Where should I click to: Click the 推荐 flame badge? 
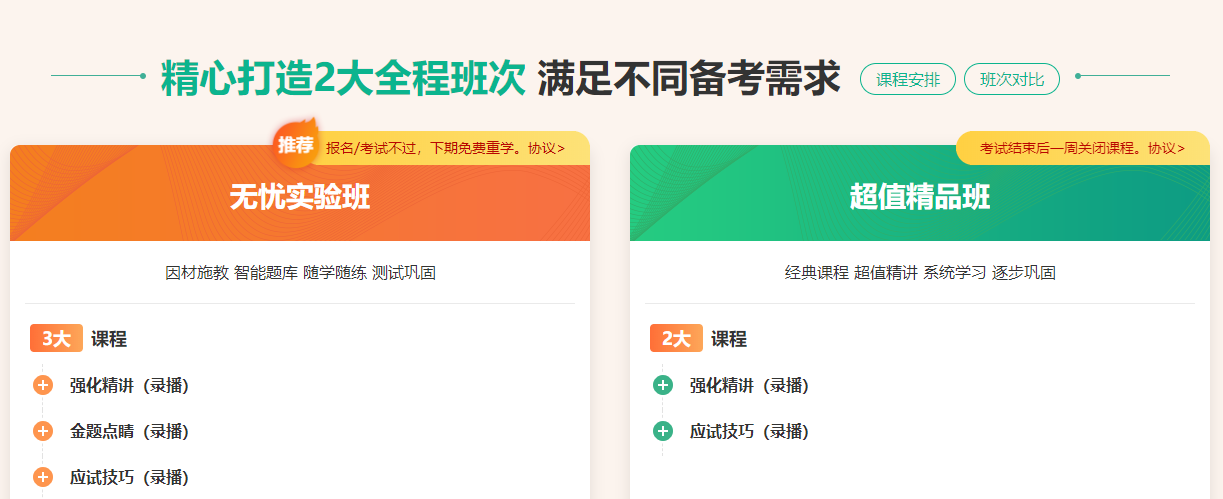(x=296, y=146)
